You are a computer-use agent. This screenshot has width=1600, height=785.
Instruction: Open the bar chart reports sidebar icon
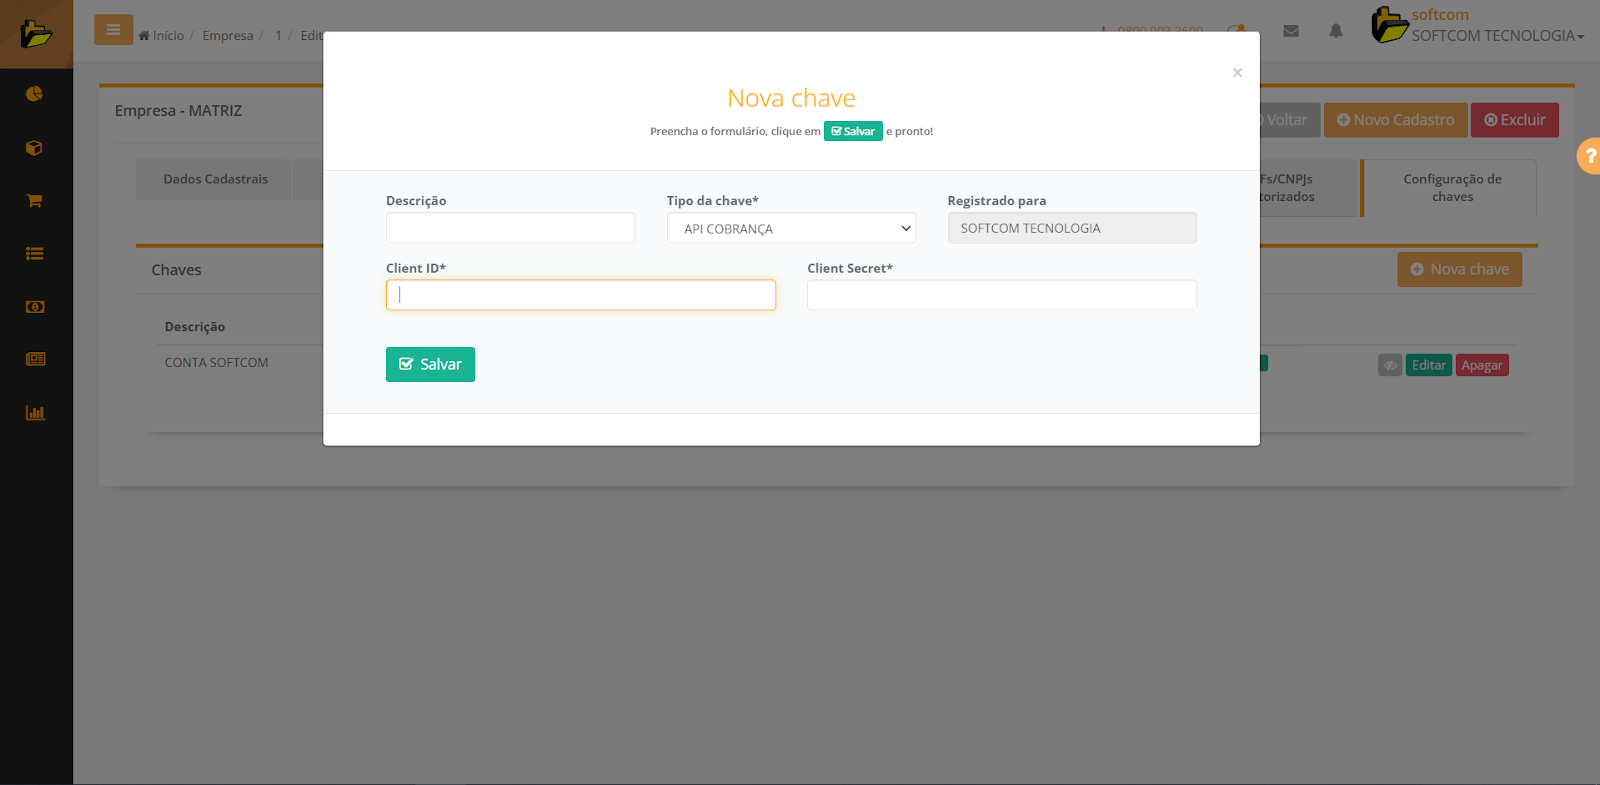pyautogui.click(x=35, y=413)
